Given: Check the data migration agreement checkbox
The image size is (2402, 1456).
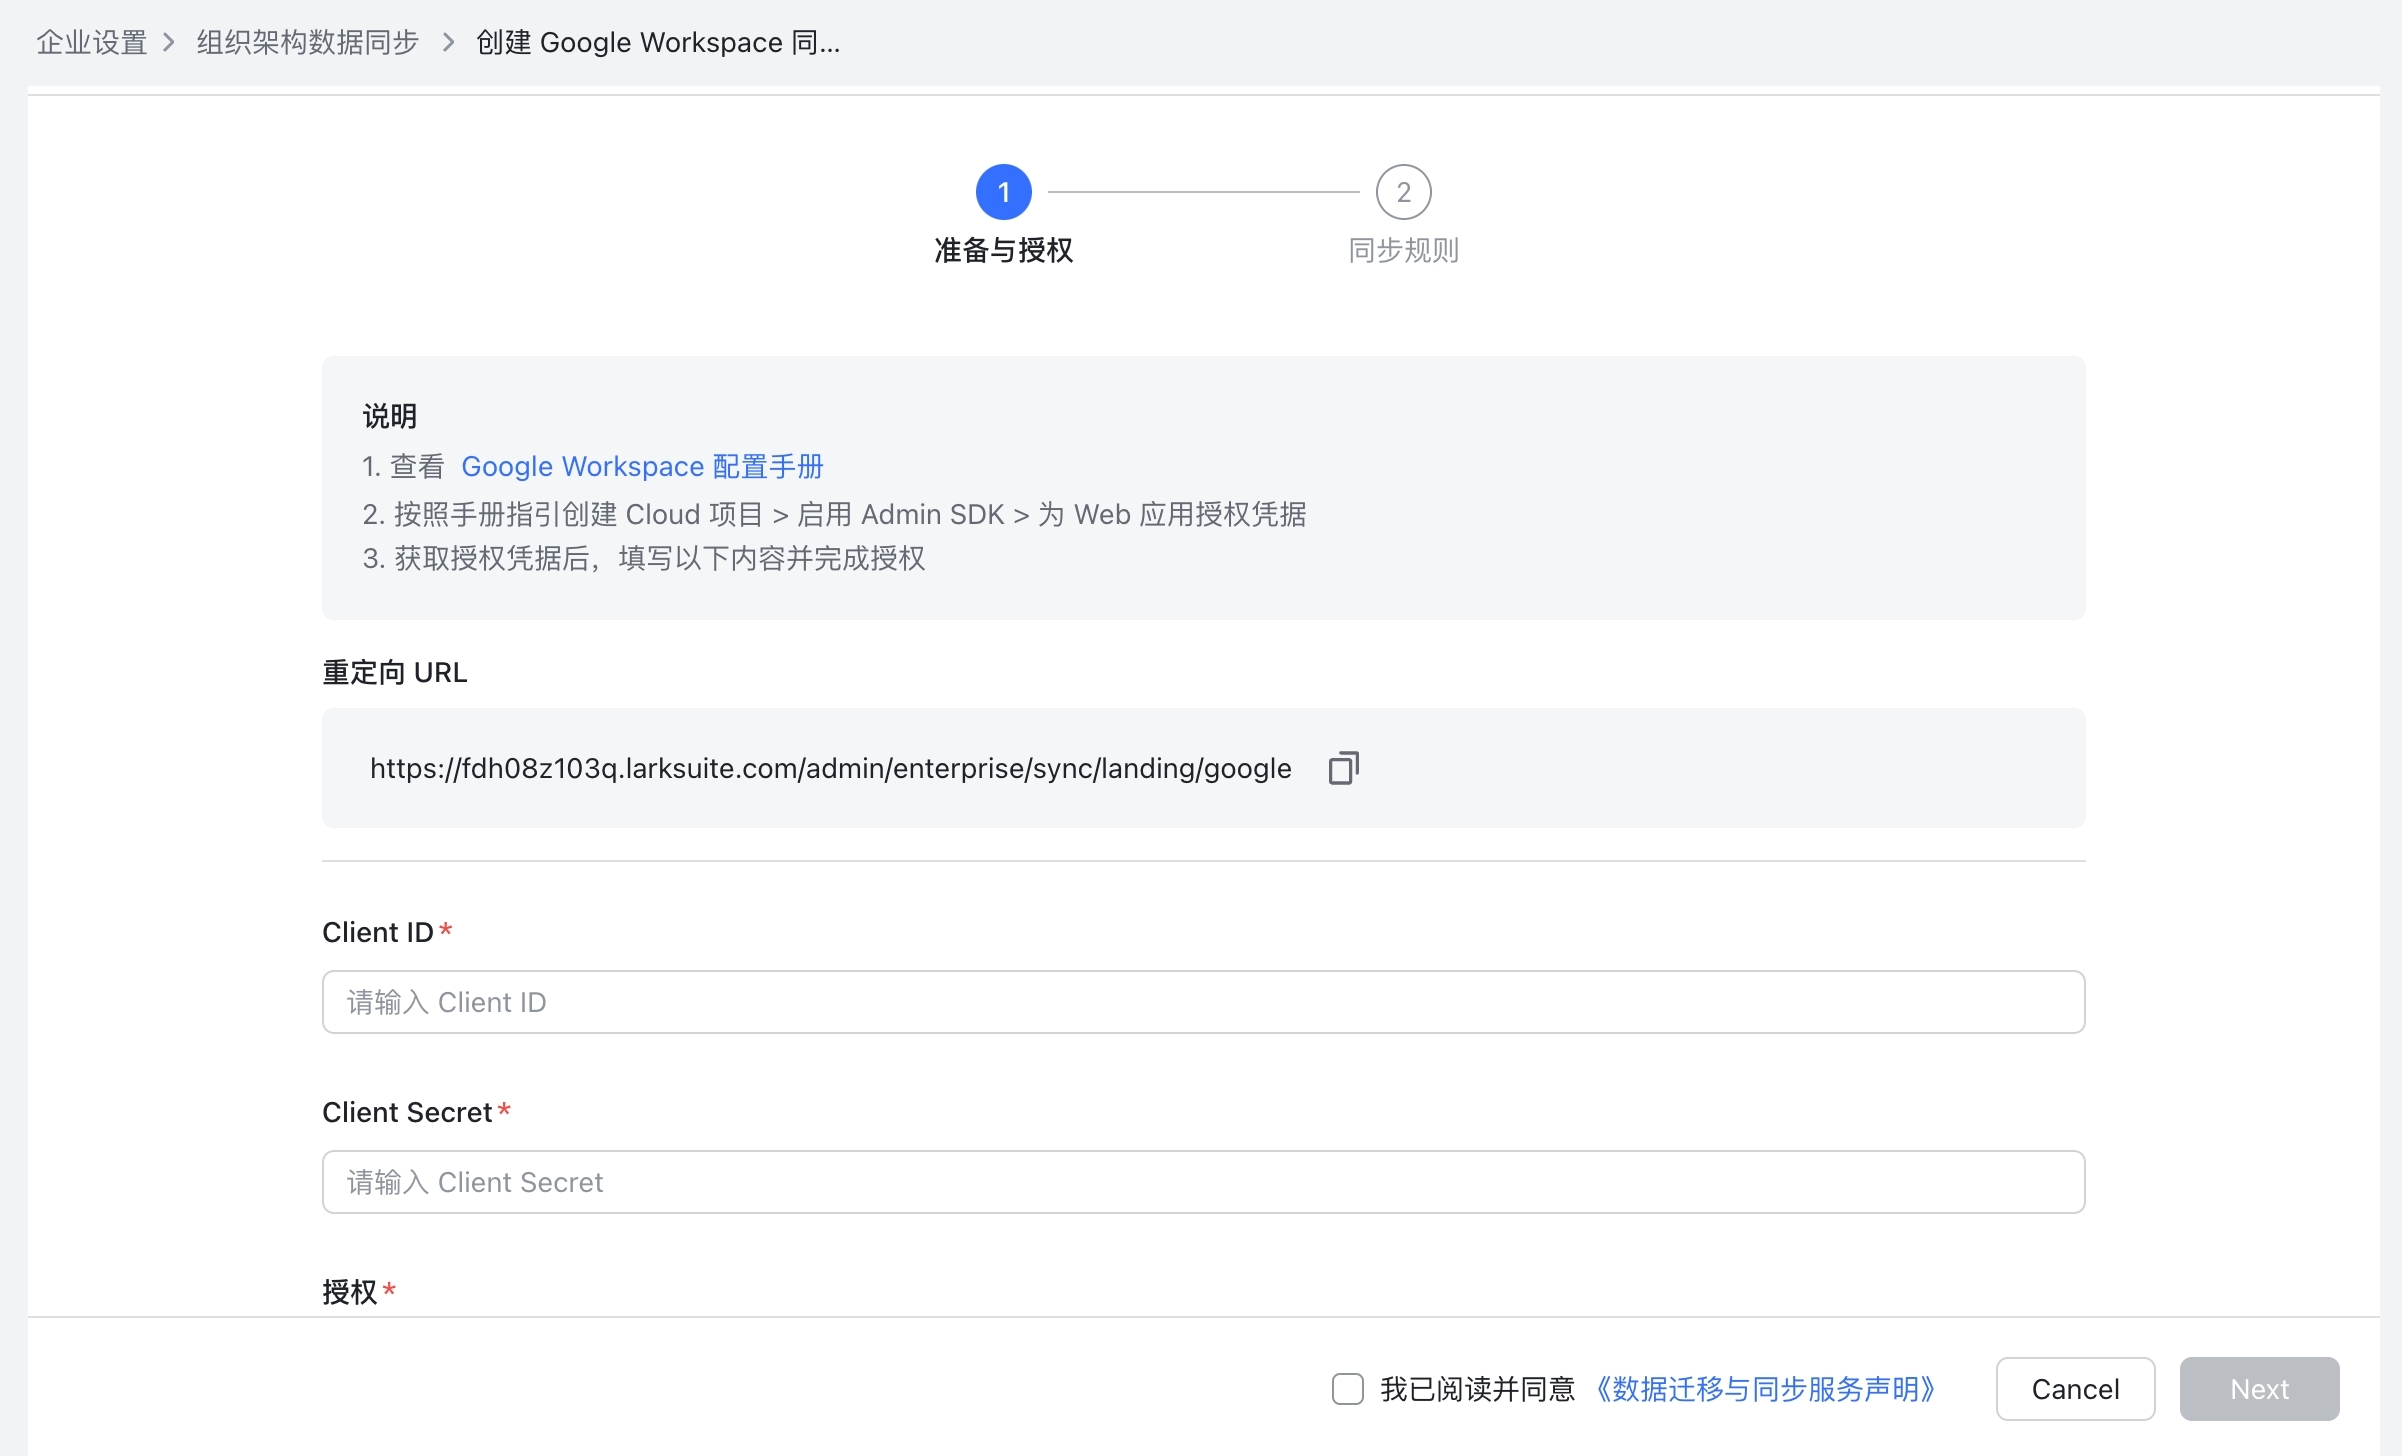Looking at the screenshot, I should tap(1347, 1389).
